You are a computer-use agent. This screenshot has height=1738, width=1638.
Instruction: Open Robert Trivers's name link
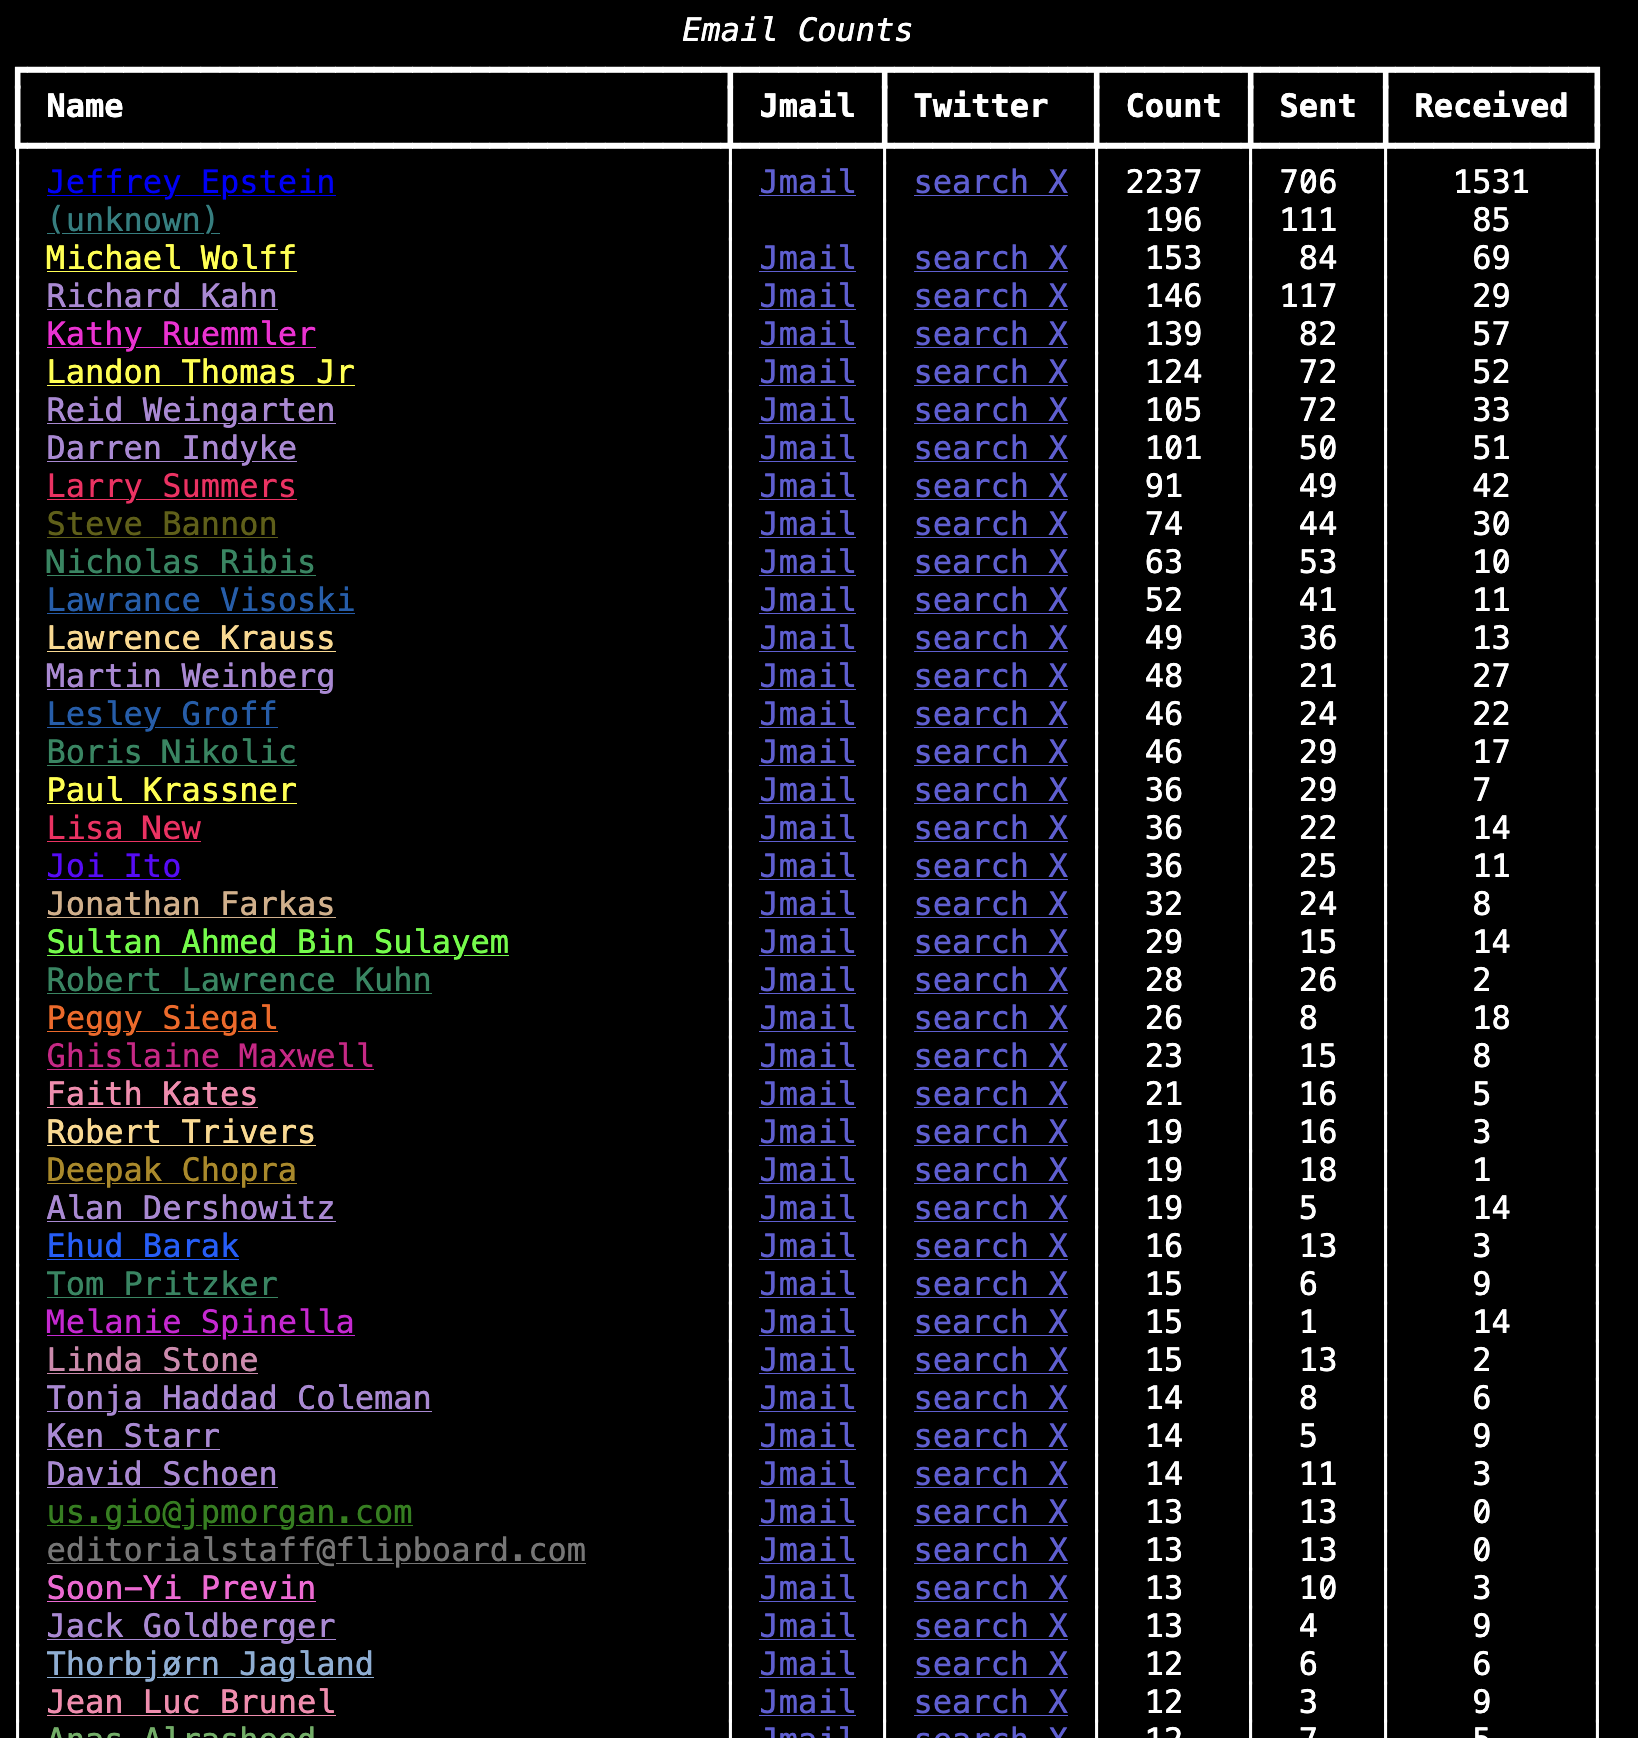pos(181,1132)
